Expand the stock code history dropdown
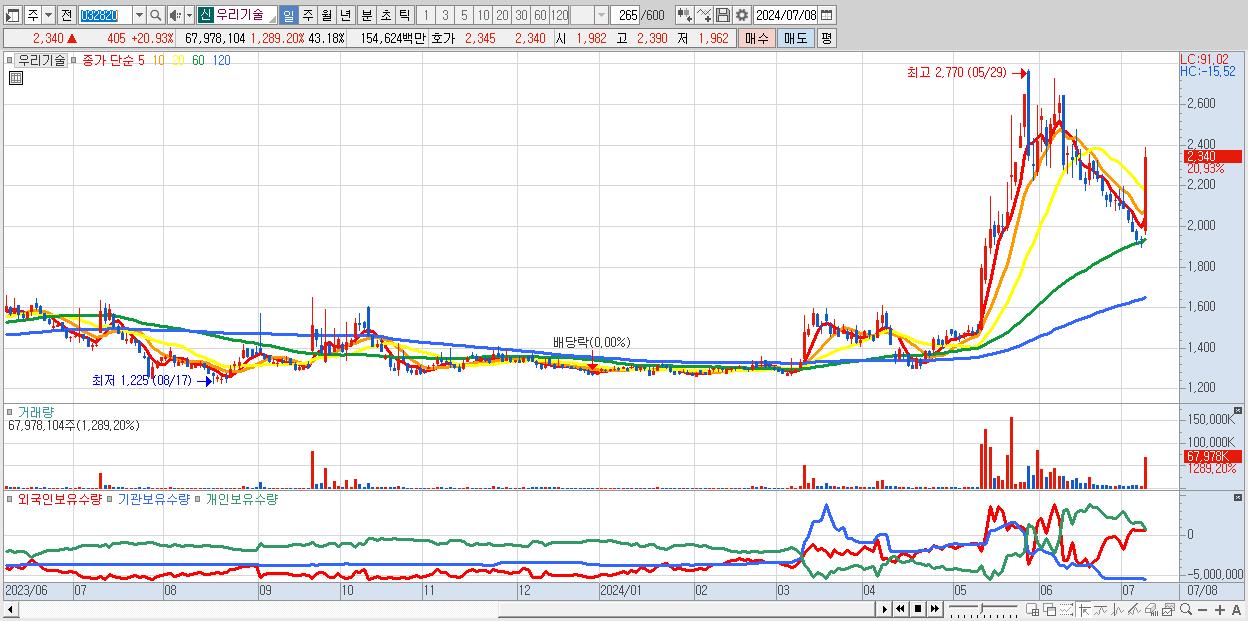Image resolution: width=1248 pixels, height=621 pixels. click(x=139, y=15)
